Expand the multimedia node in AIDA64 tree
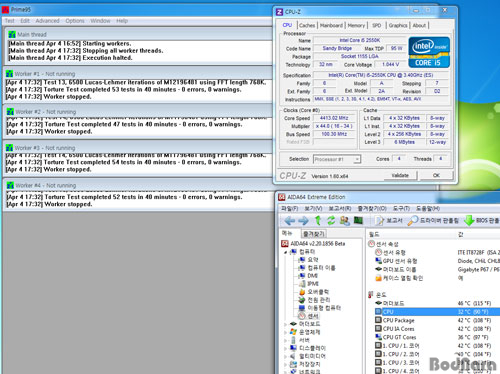 point(286,356)
